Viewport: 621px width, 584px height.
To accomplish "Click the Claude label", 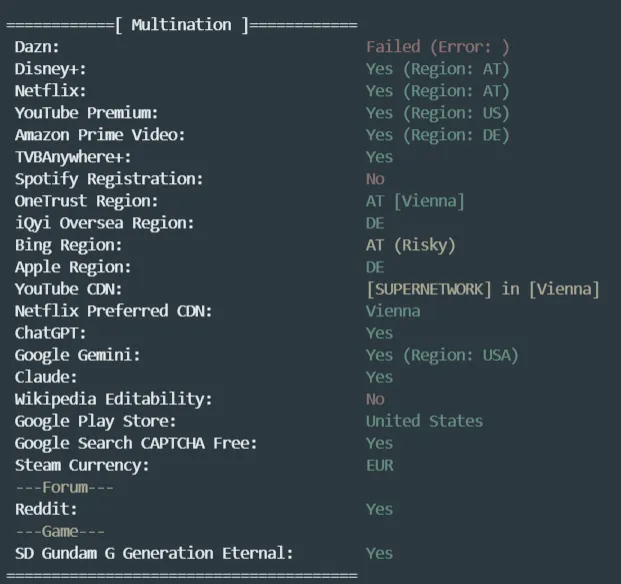I will pos(46,377).
